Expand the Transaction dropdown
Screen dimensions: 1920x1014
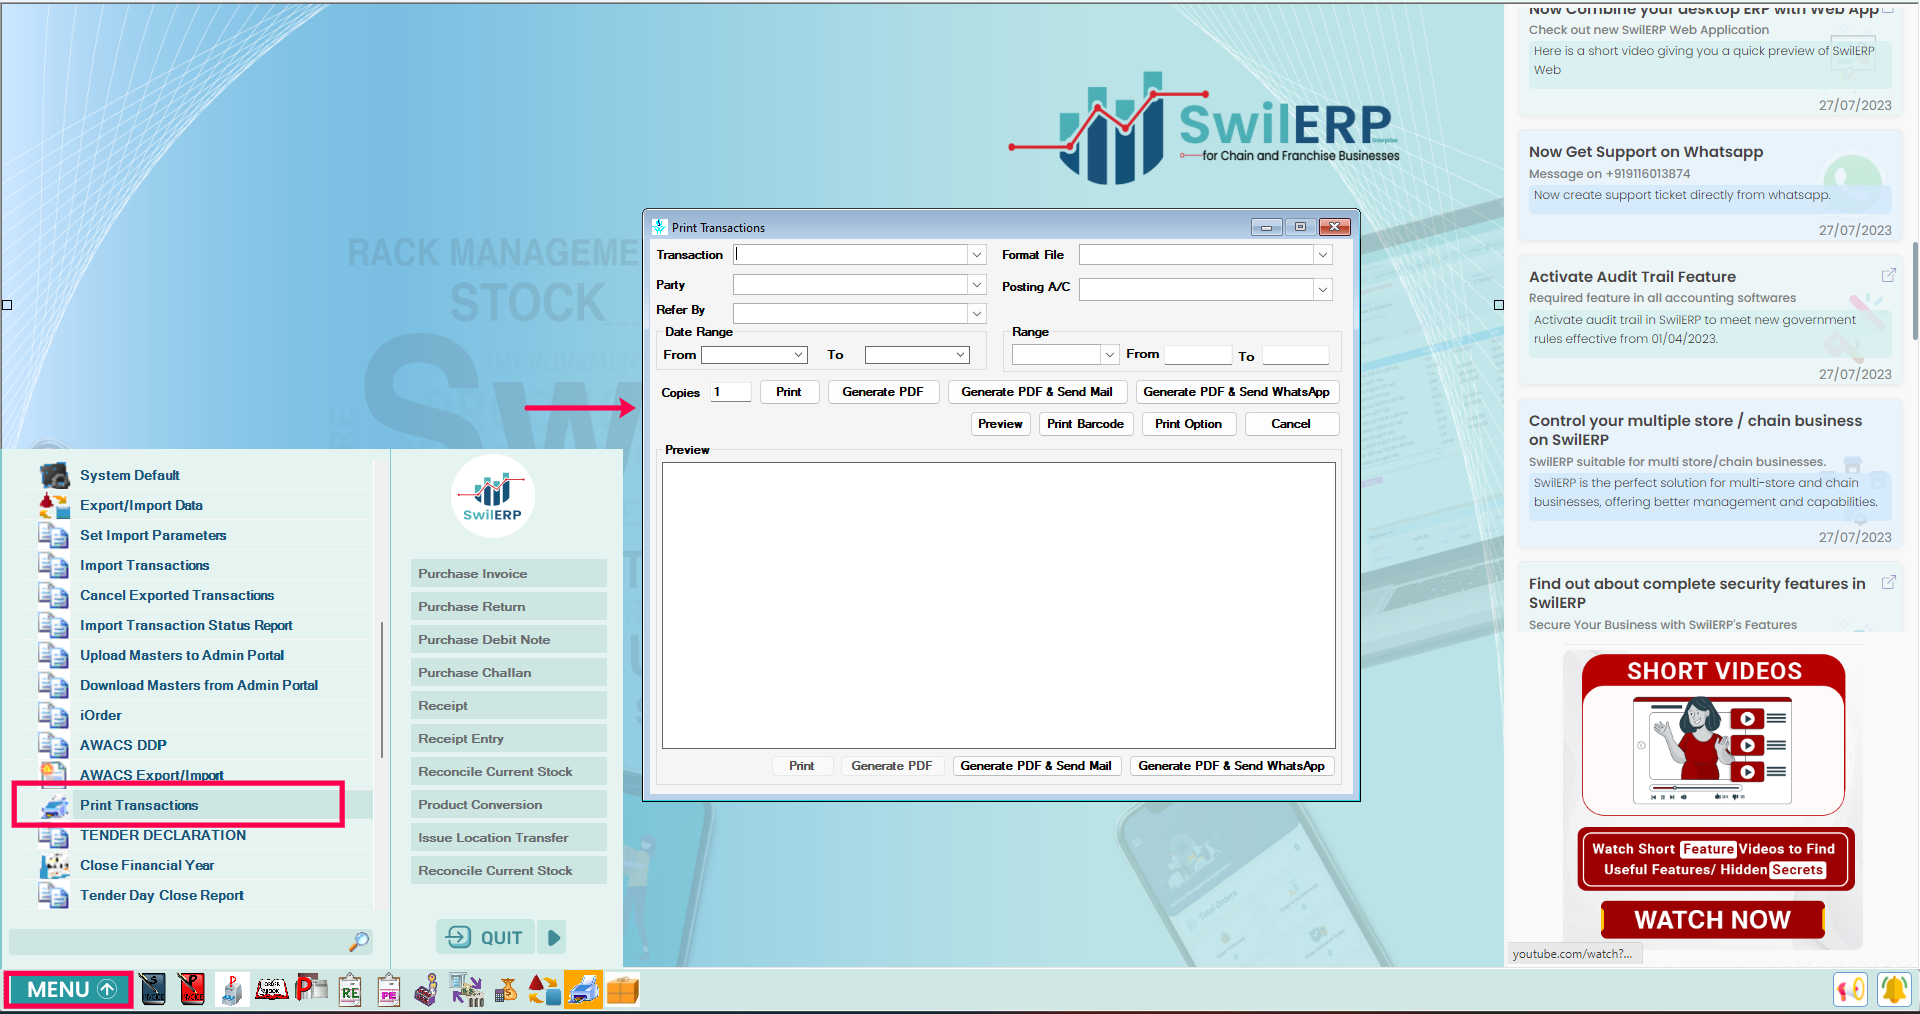(977, 255)
